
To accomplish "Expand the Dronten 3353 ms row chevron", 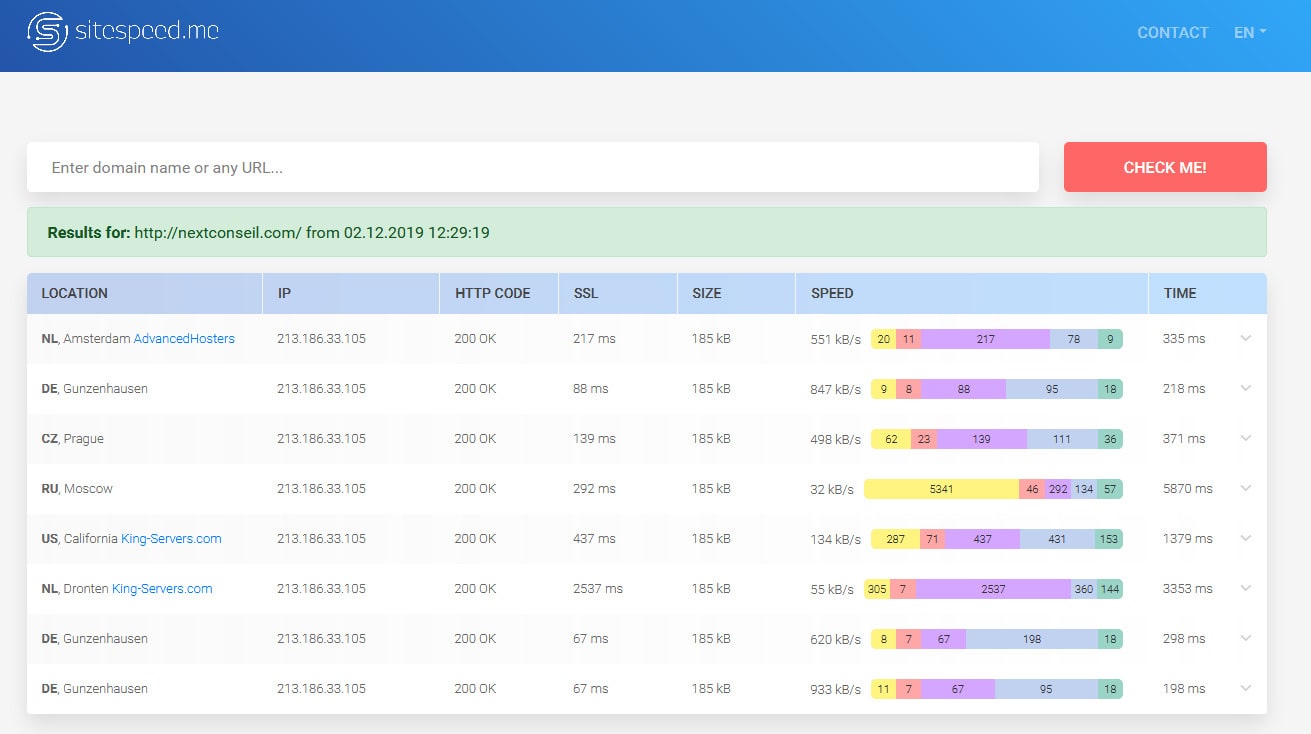I will point(1245,588).
